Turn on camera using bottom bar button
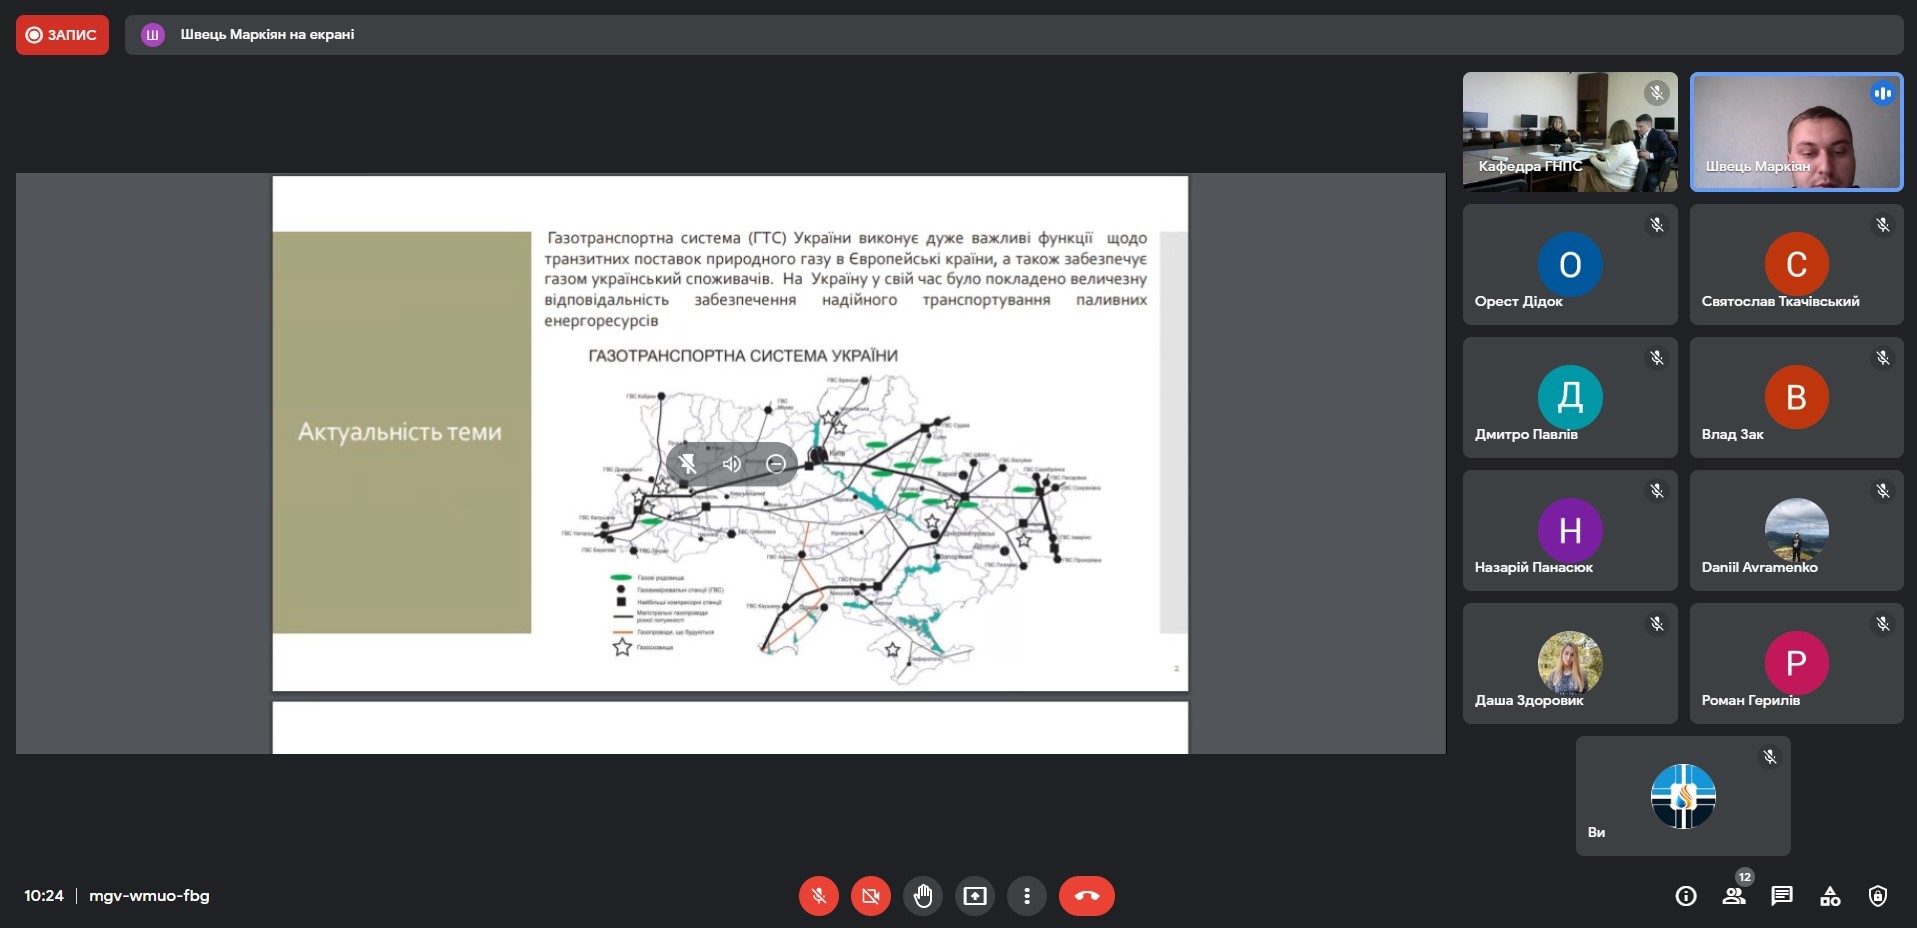This screenshot has width=1917, height=928. (870, 896)
